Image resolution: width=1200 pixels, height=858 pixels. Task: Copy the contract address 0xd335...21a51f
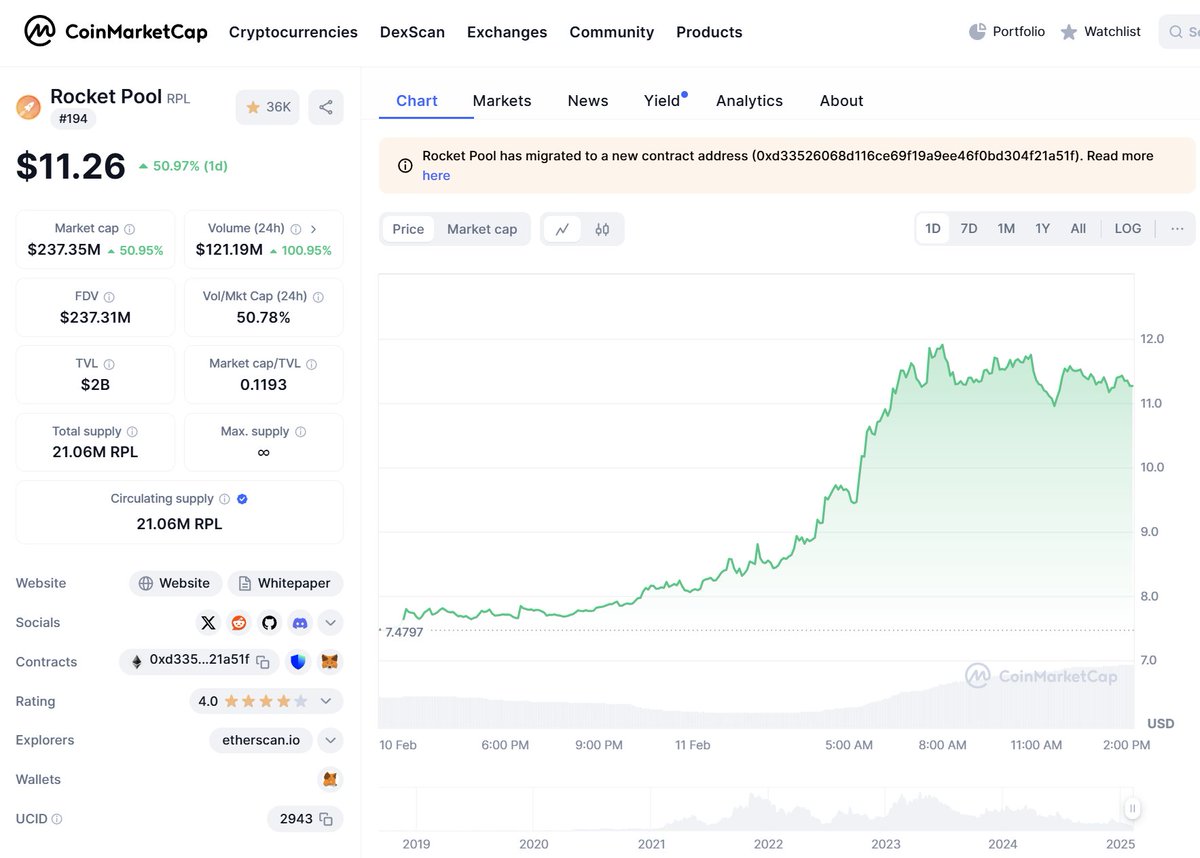coord(263,662)
